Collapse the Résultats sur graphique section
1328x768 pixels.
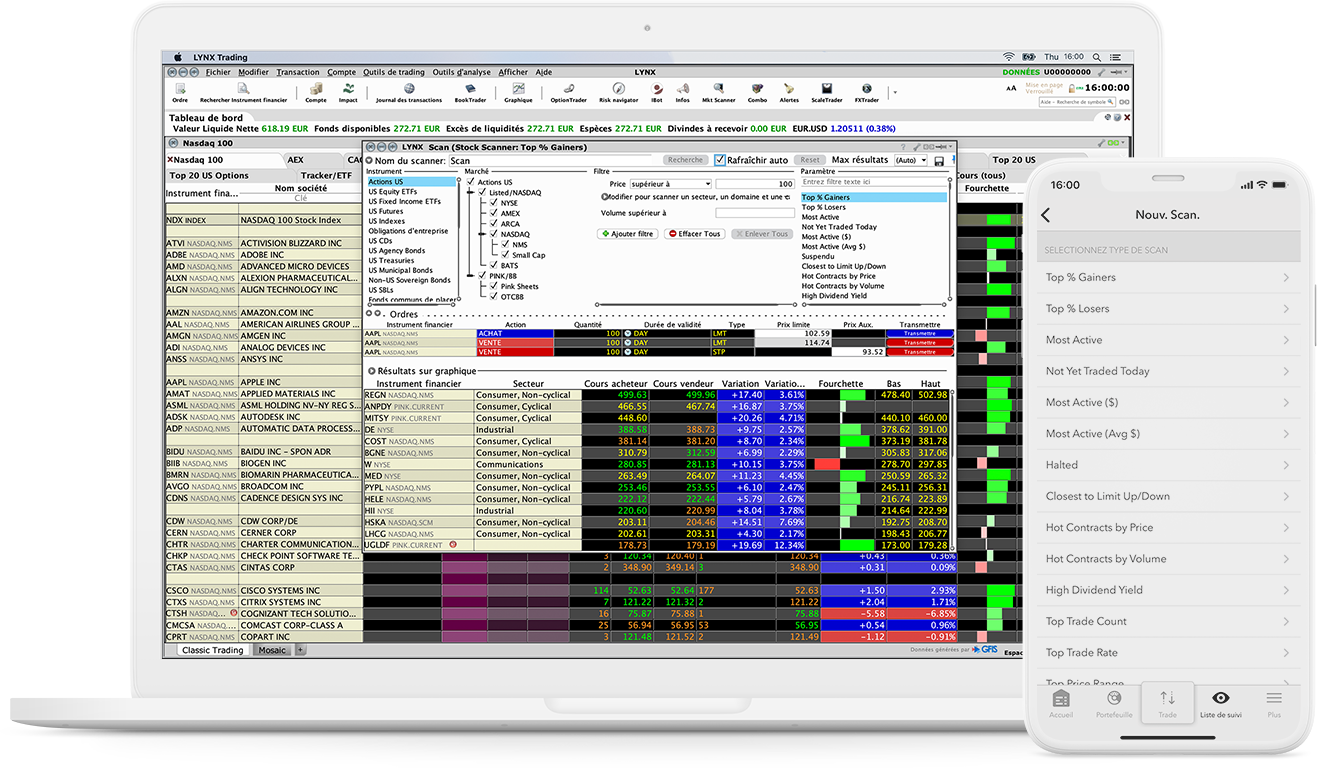(x=372, y=371)
